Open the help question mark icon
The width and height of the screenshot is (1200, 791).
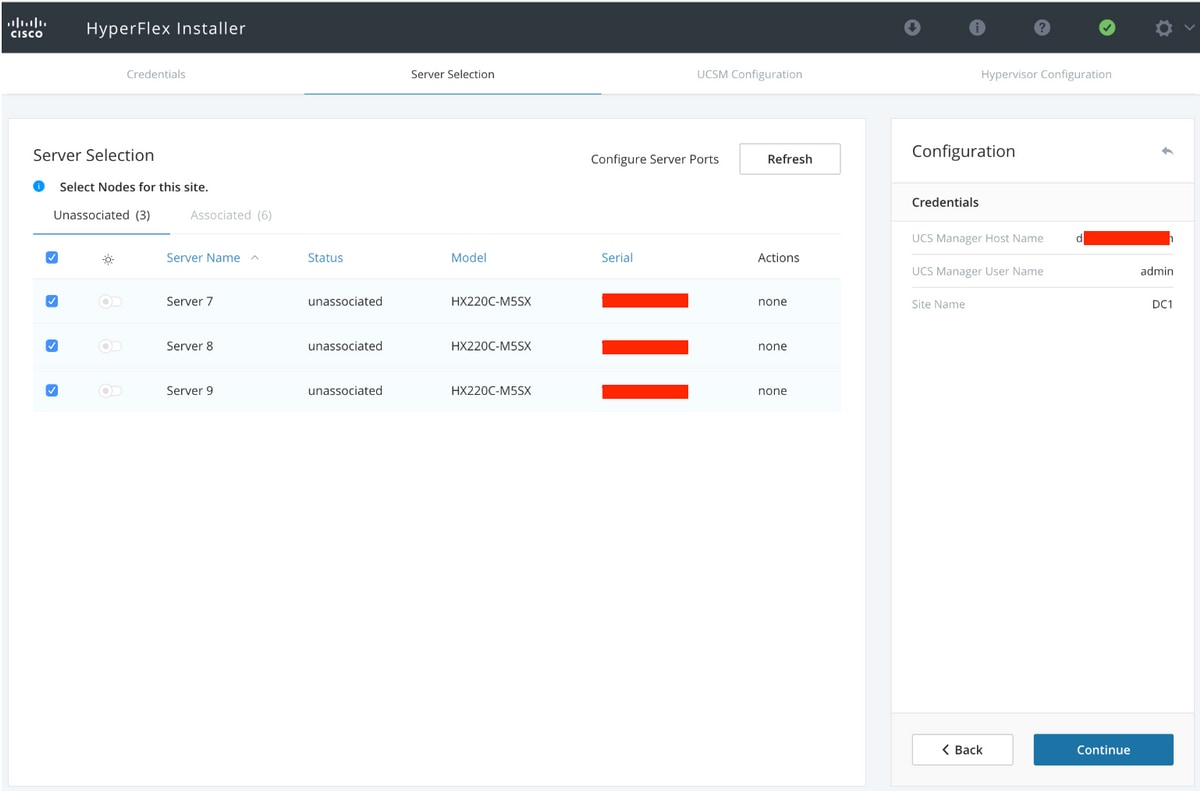(1042, 28)
